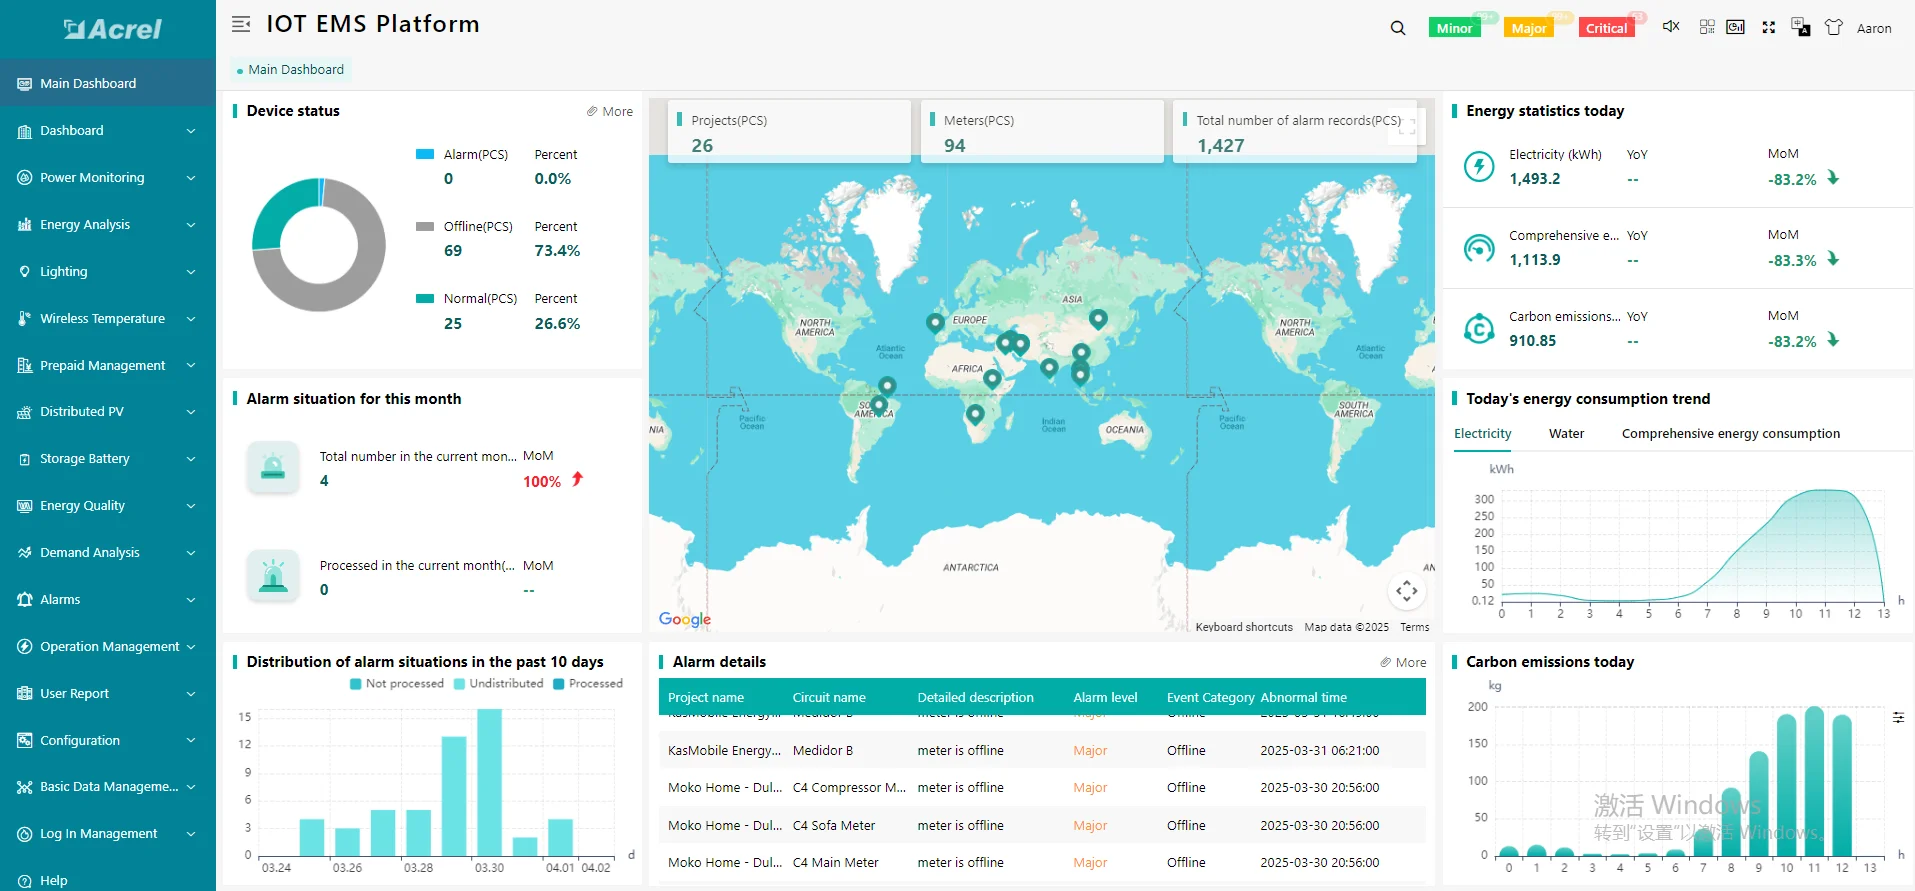This screenshot has width=1915, height=891.
Task: Open Main Dashboard in the sidebar
Action: pyautogui.click(x=108, y=83)
